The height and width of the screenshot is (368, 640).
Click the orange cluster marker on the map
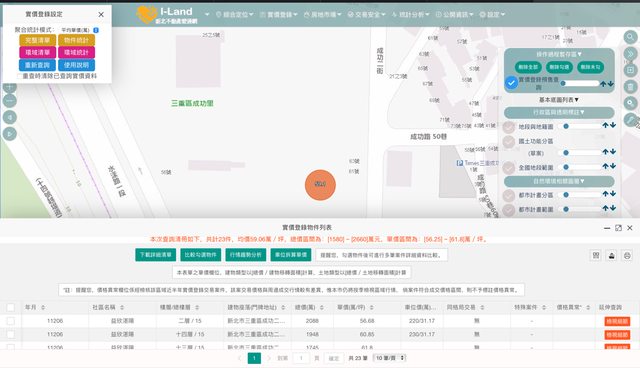point(320,185)
